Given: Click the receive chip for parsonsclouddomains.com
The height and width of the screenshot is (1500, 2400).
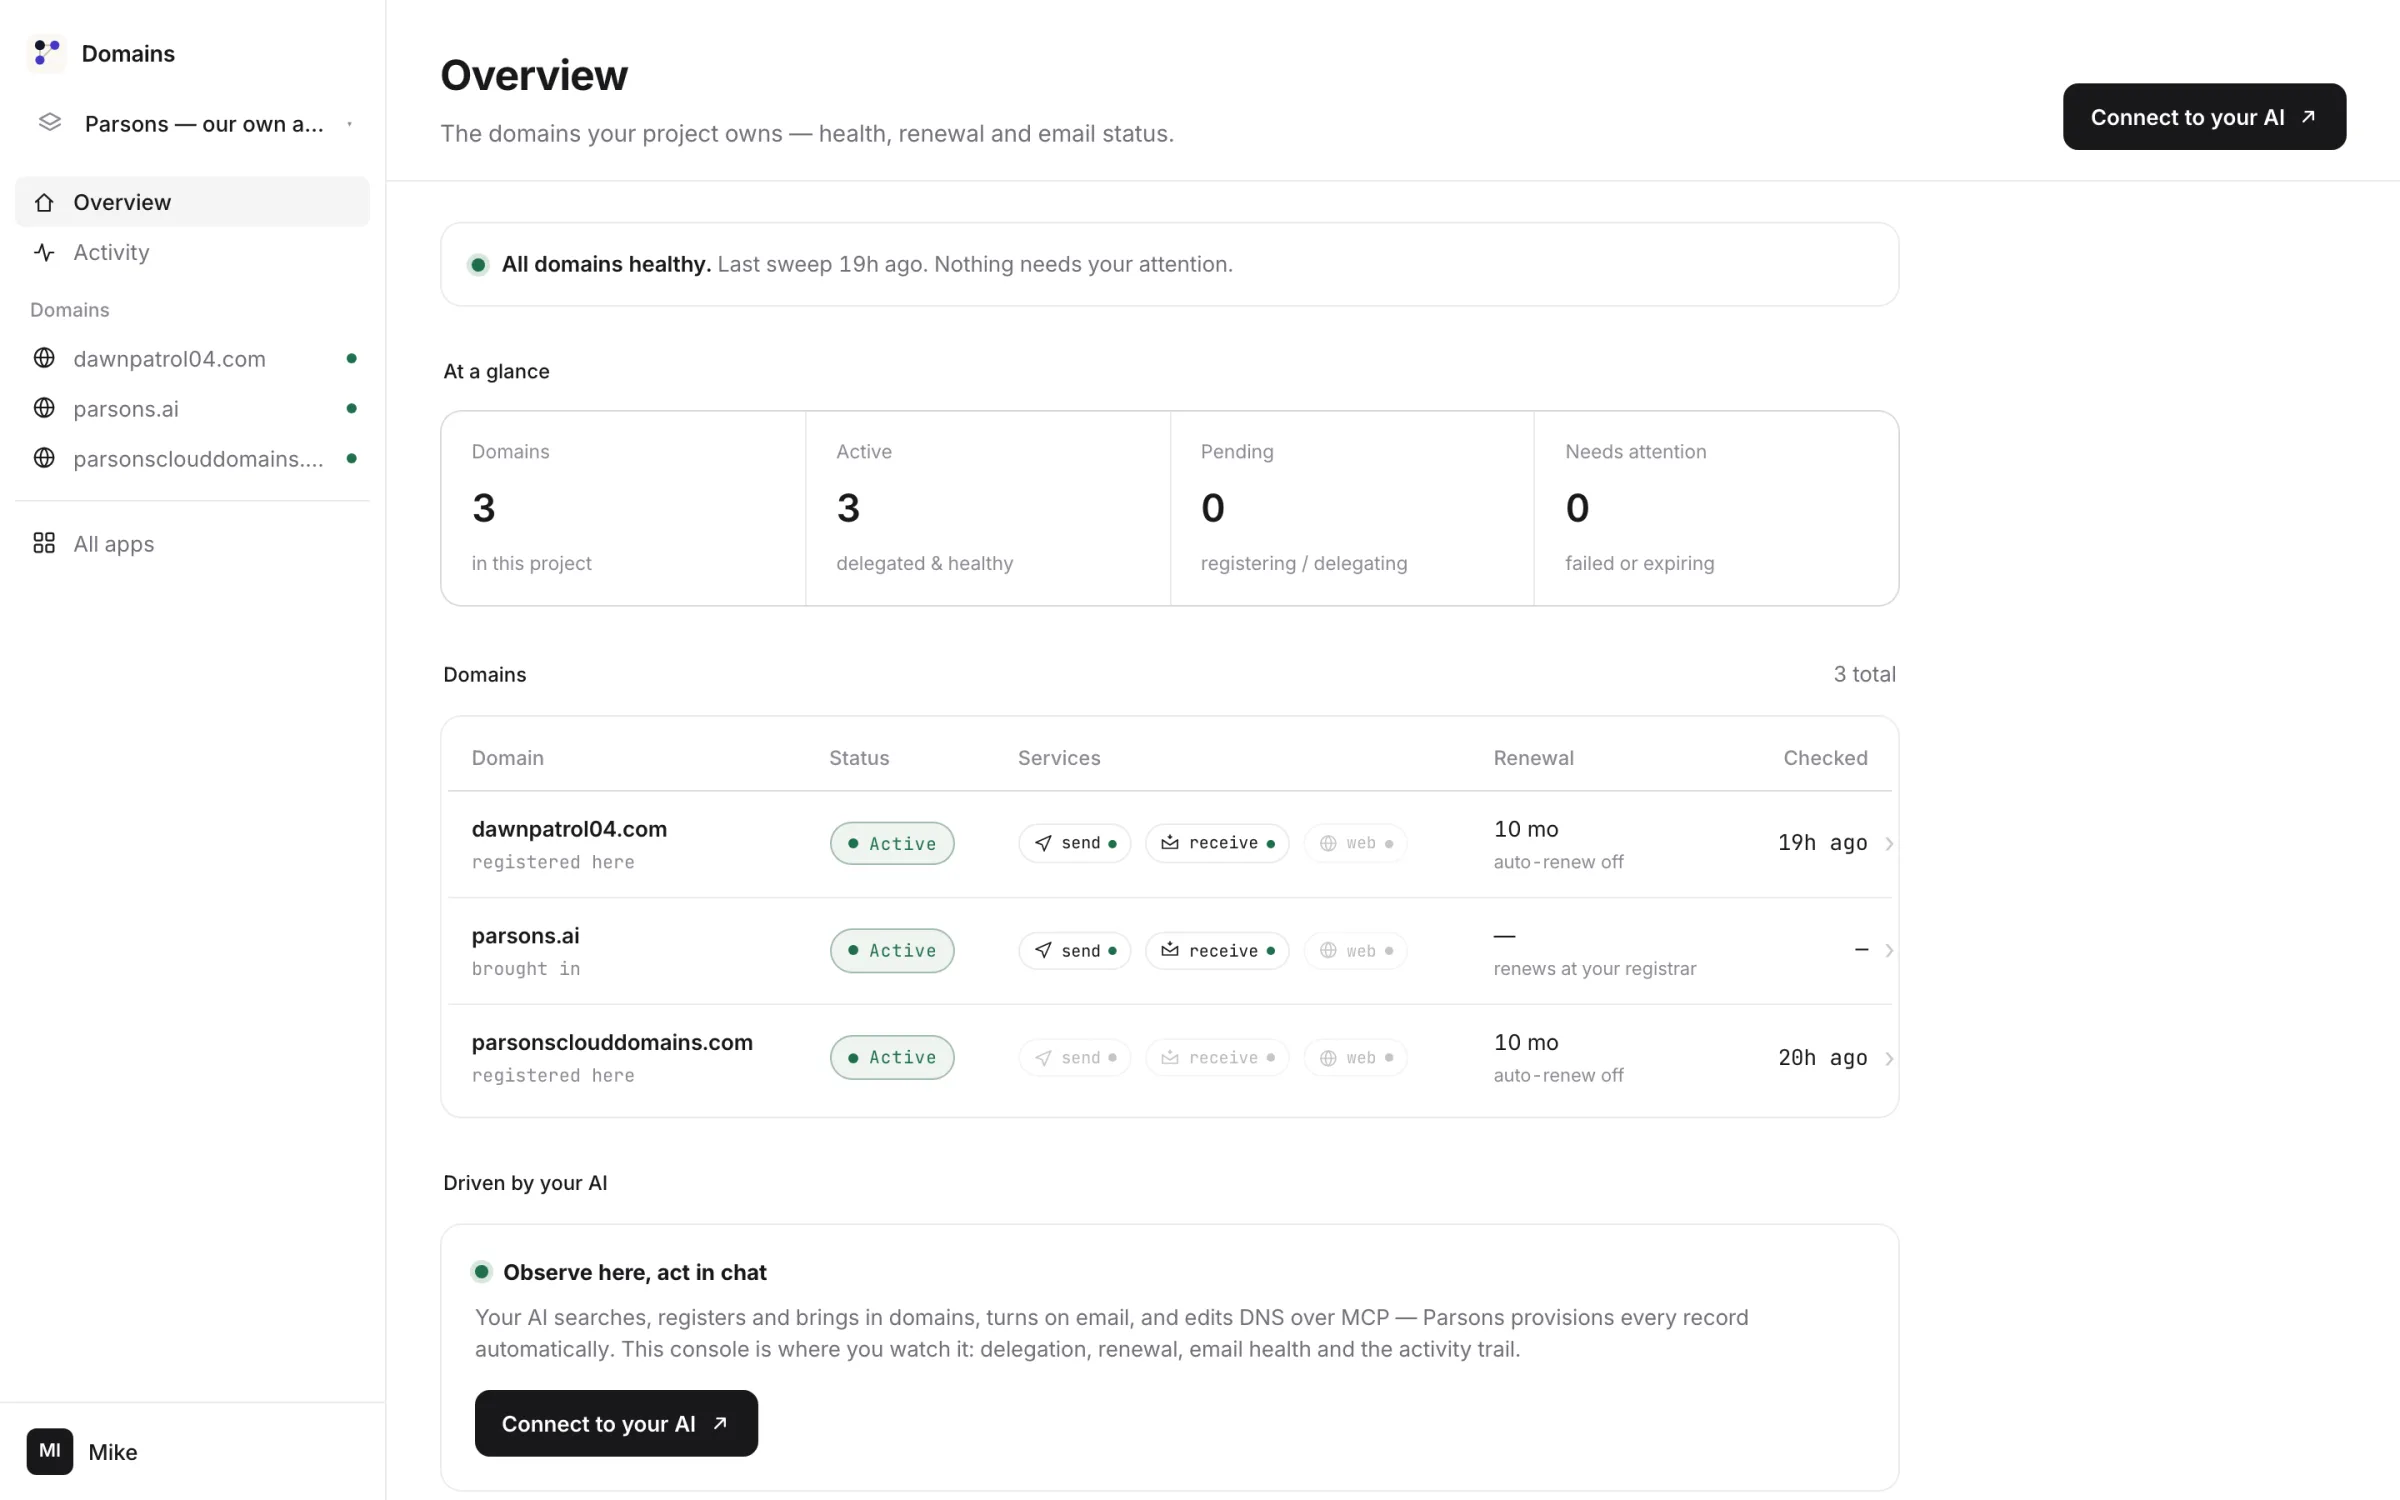Looking at the screenshot, I should point(1217,1057).
